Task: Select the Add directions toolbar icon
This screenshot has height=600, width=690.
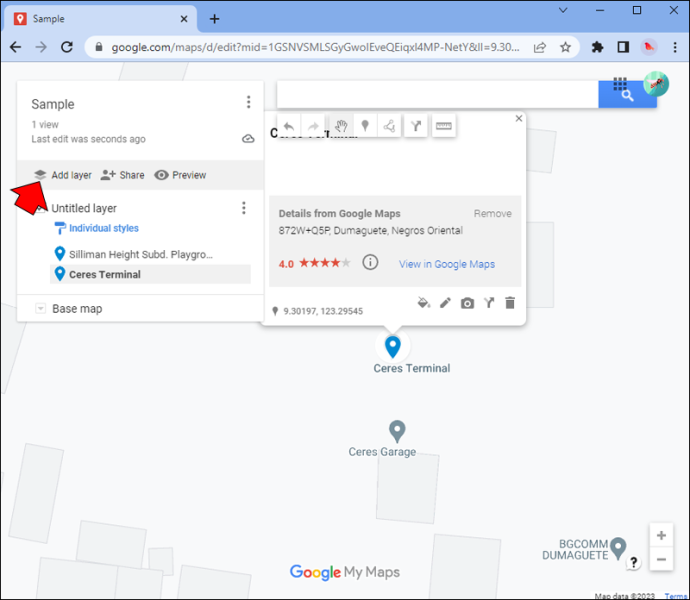Action: click(416, 126)
